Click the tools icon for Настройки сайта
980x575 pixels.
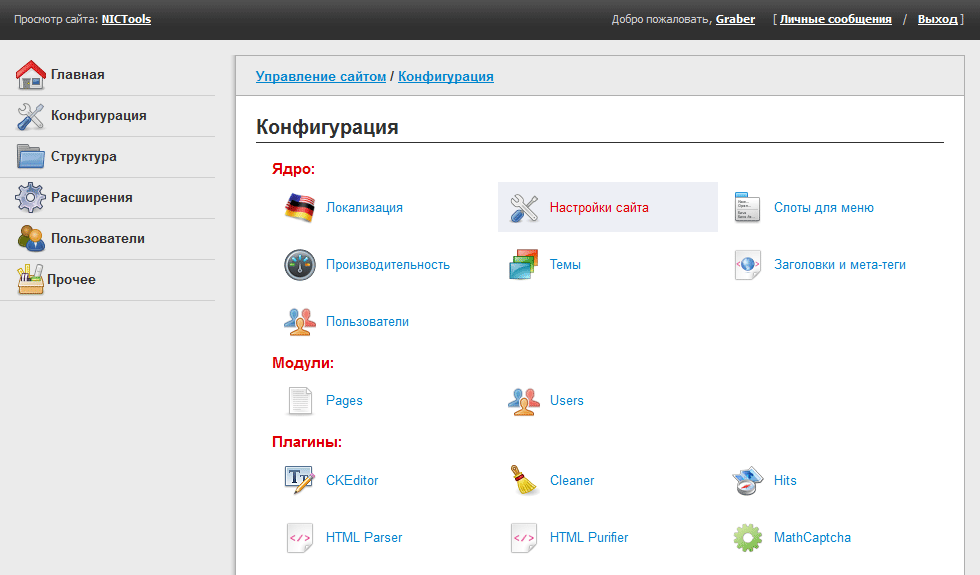(x=524, y=208)
